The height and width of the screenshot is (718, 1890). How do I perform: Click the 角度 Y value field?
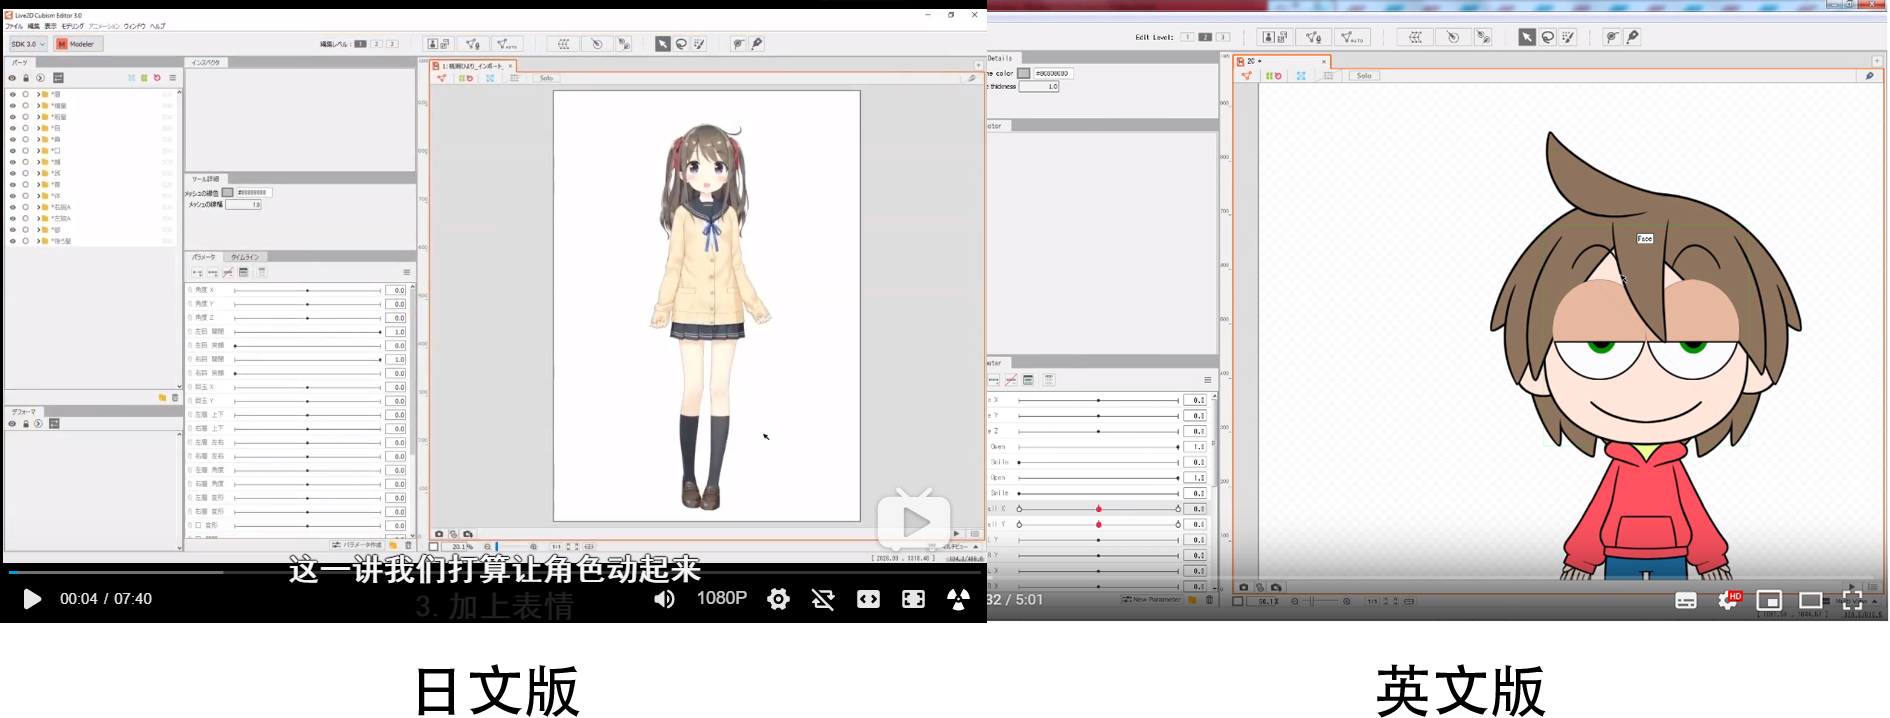396,304
